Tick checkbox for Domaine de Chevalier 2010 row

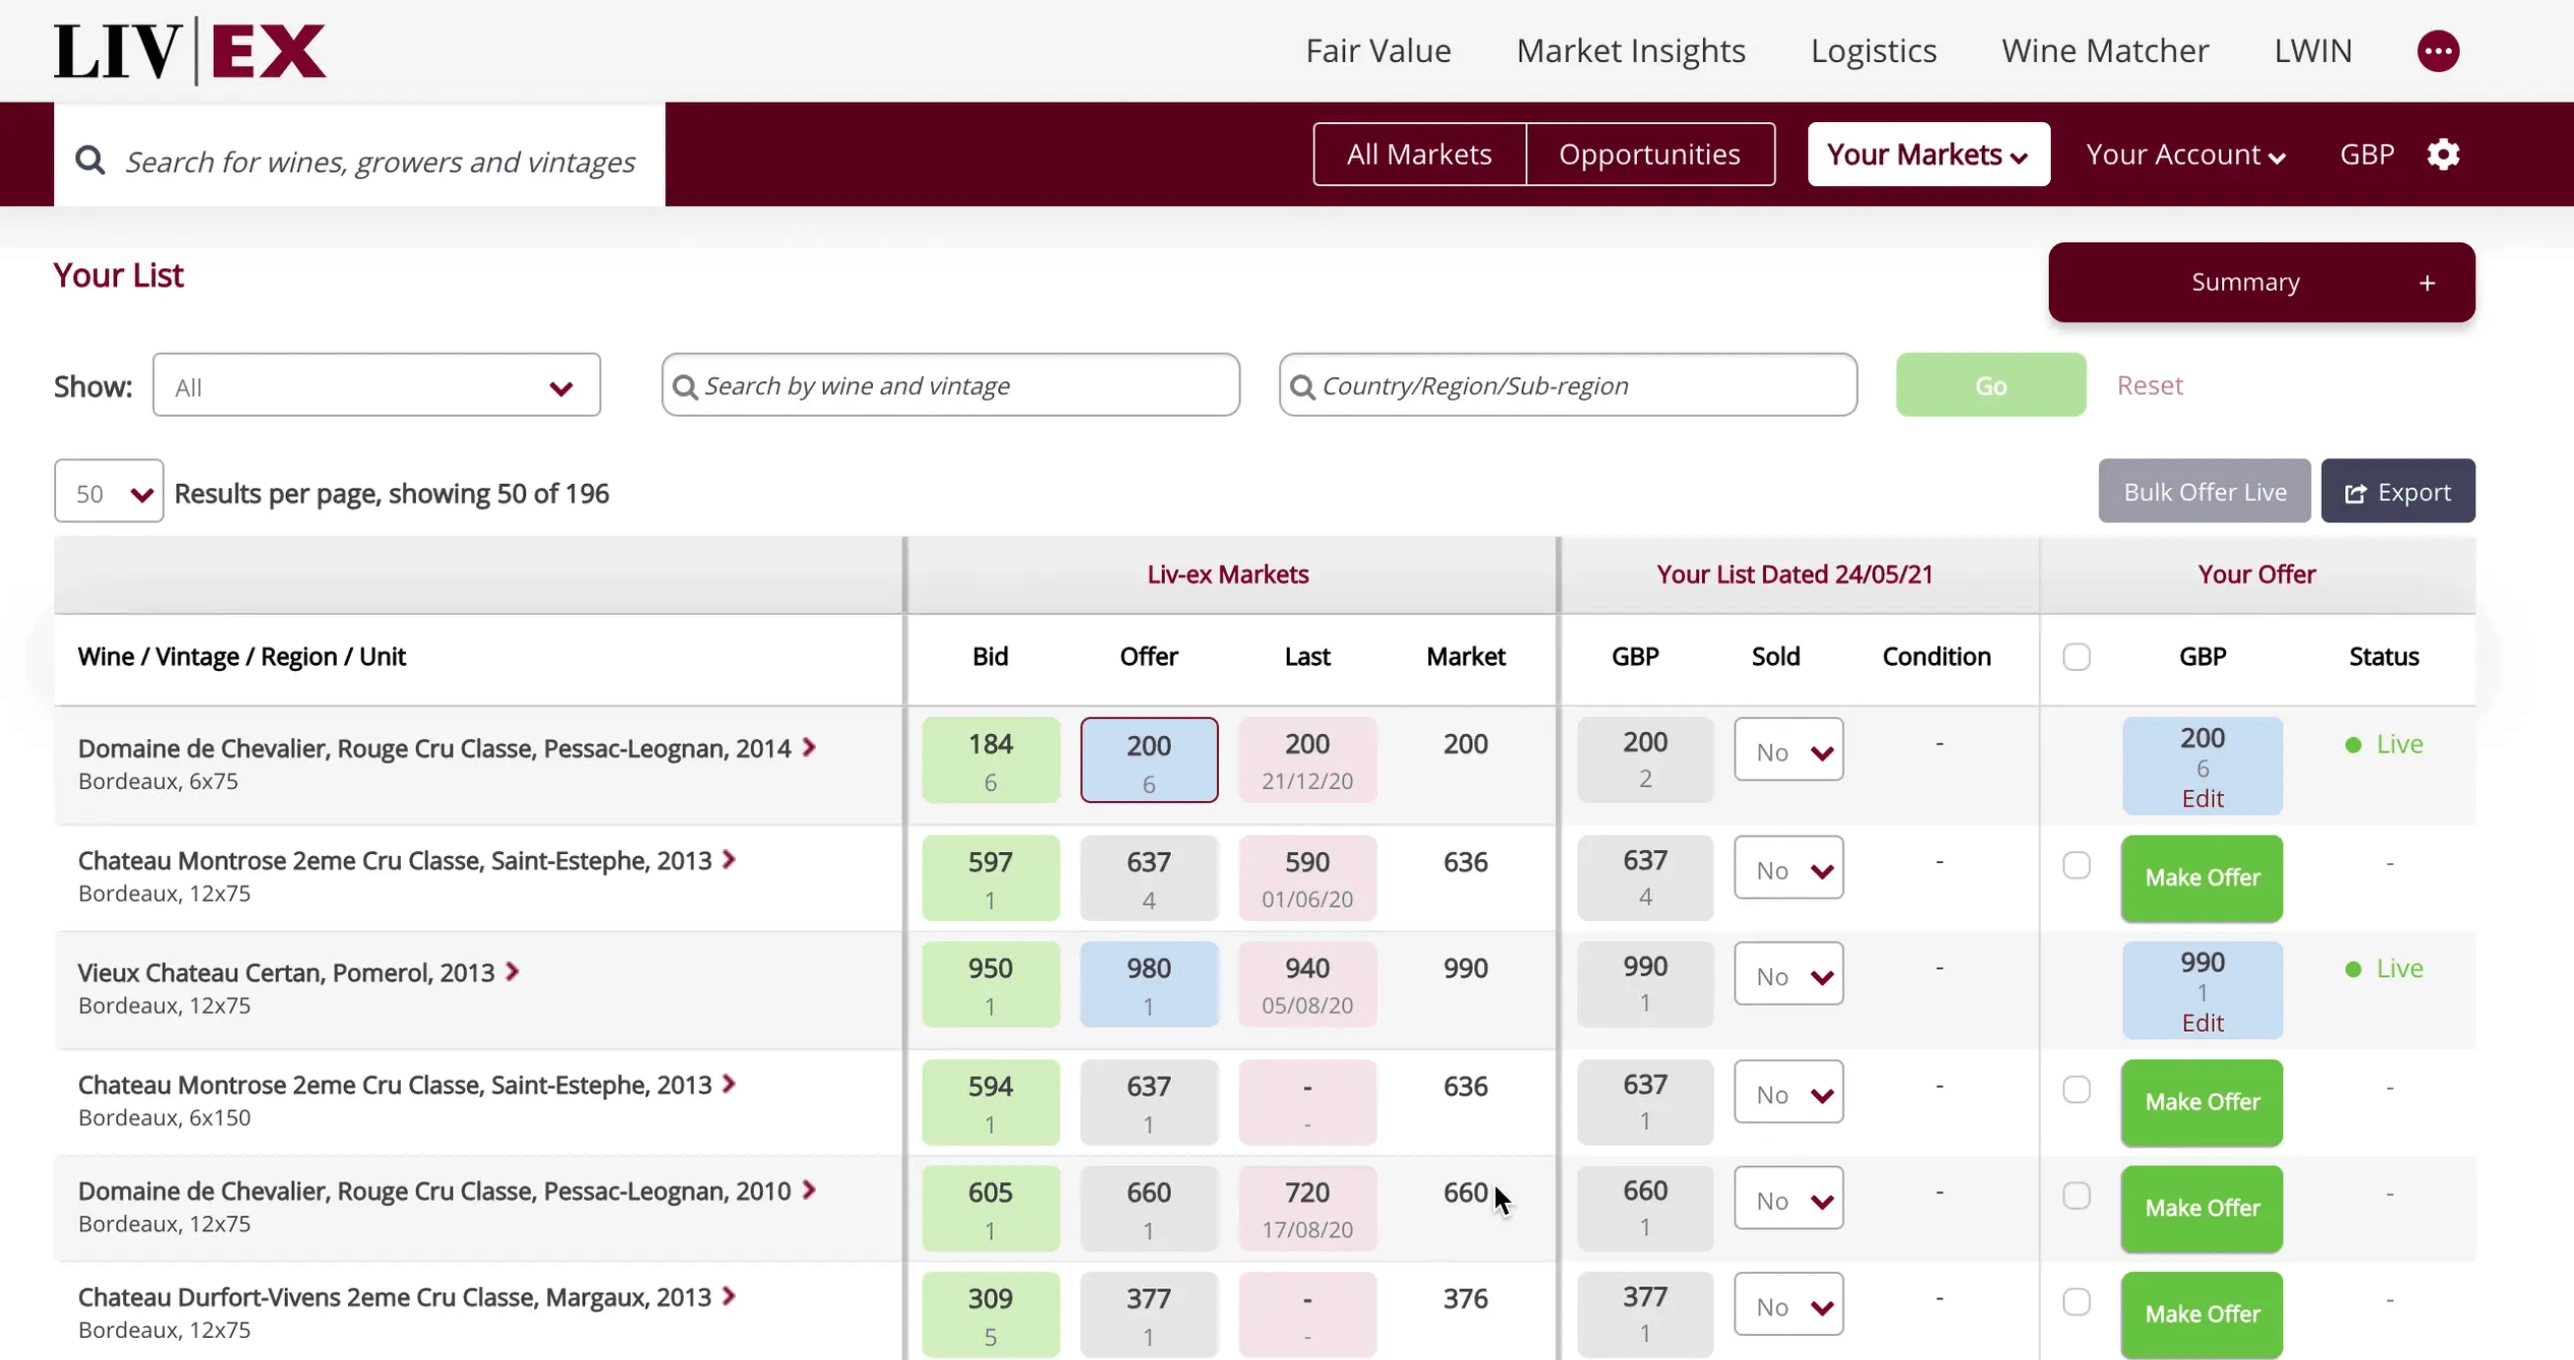[x=2076, y=1195]
